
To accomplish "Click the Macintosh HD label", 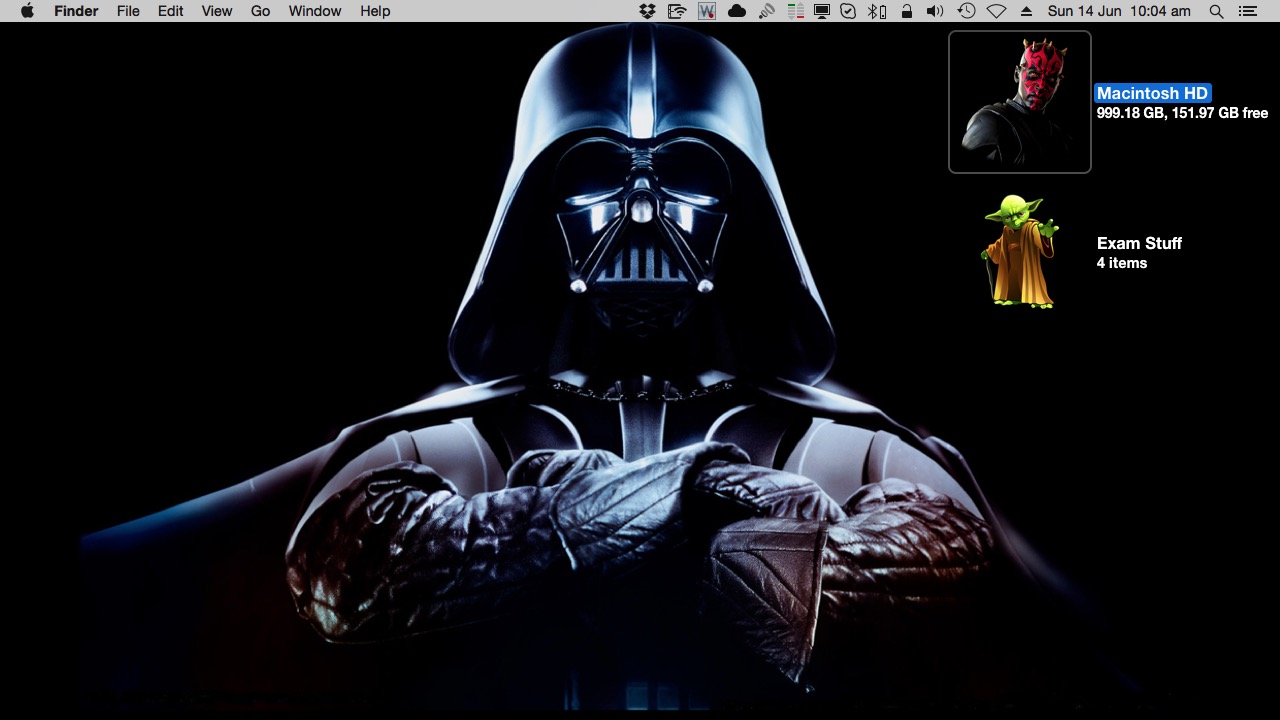I will pos(1152,93).
